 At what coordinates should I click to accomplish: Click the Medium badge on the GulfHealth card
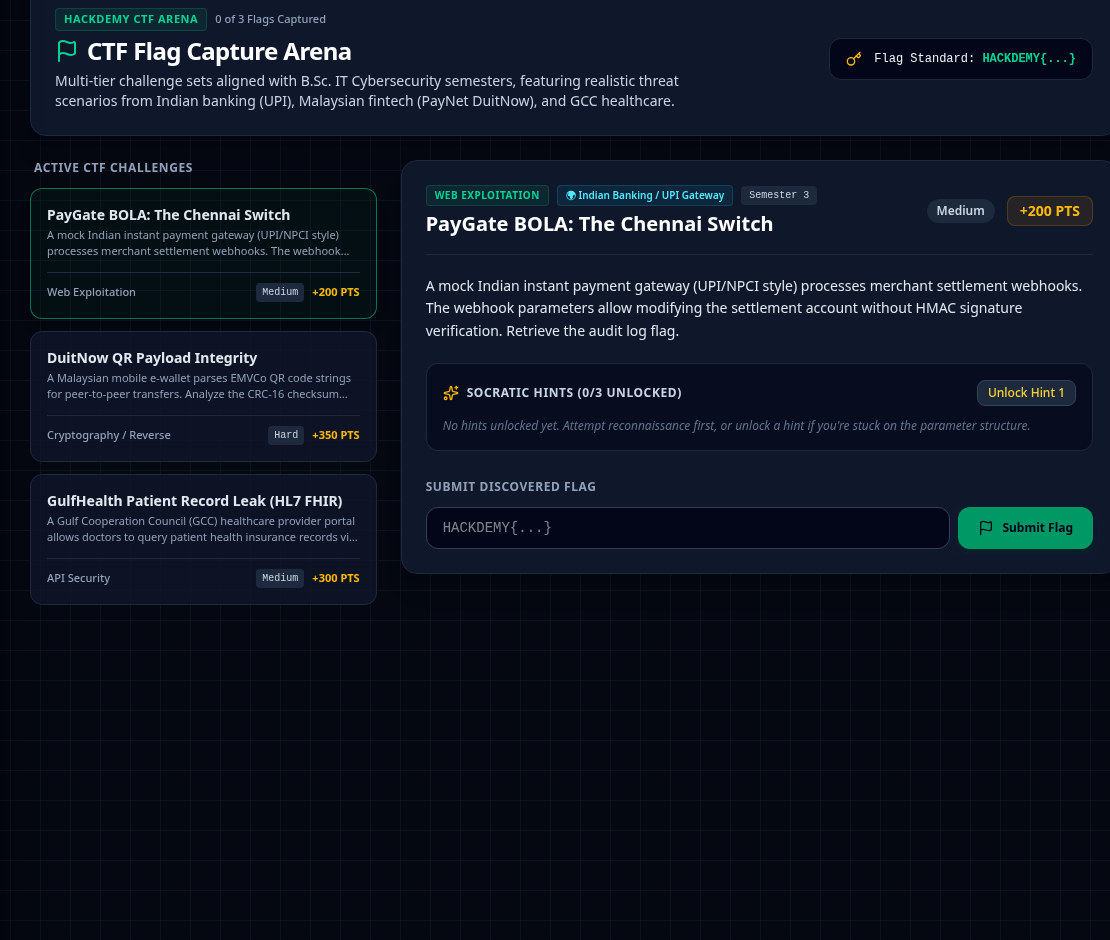[280, 578]
